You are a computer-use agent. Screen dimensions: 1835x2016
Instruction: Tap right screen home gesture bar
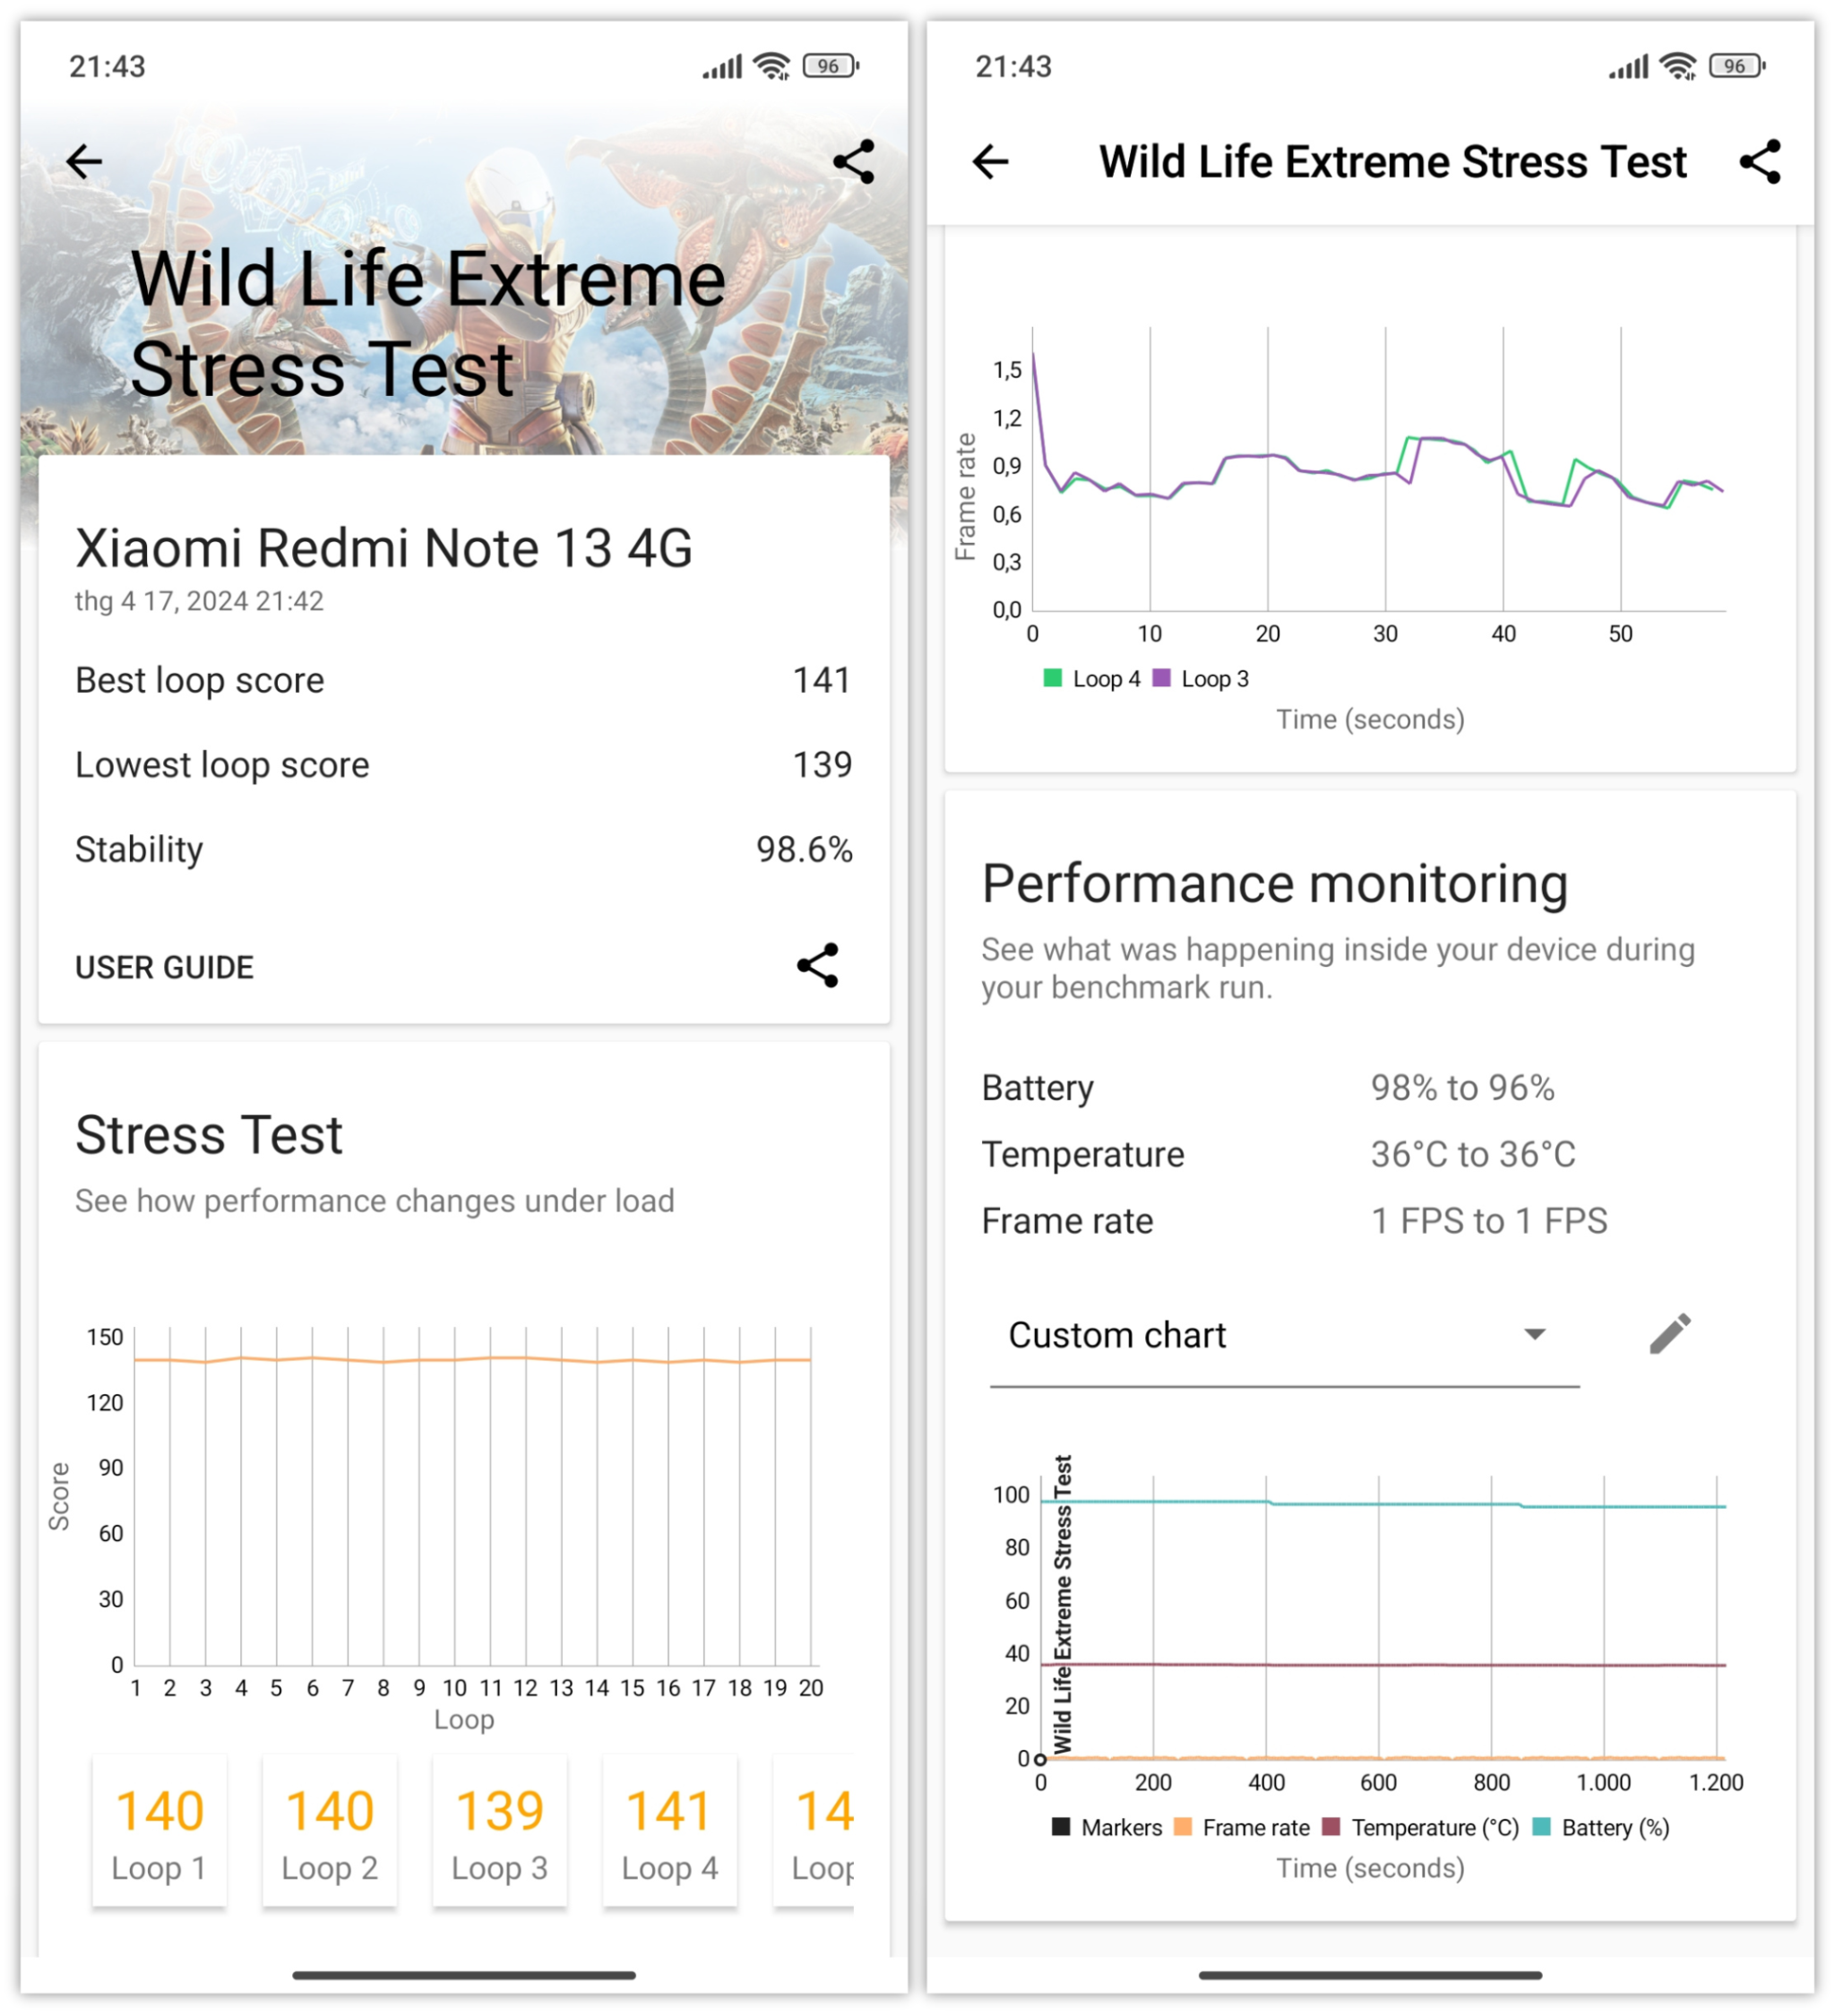coord(1371,1975)
